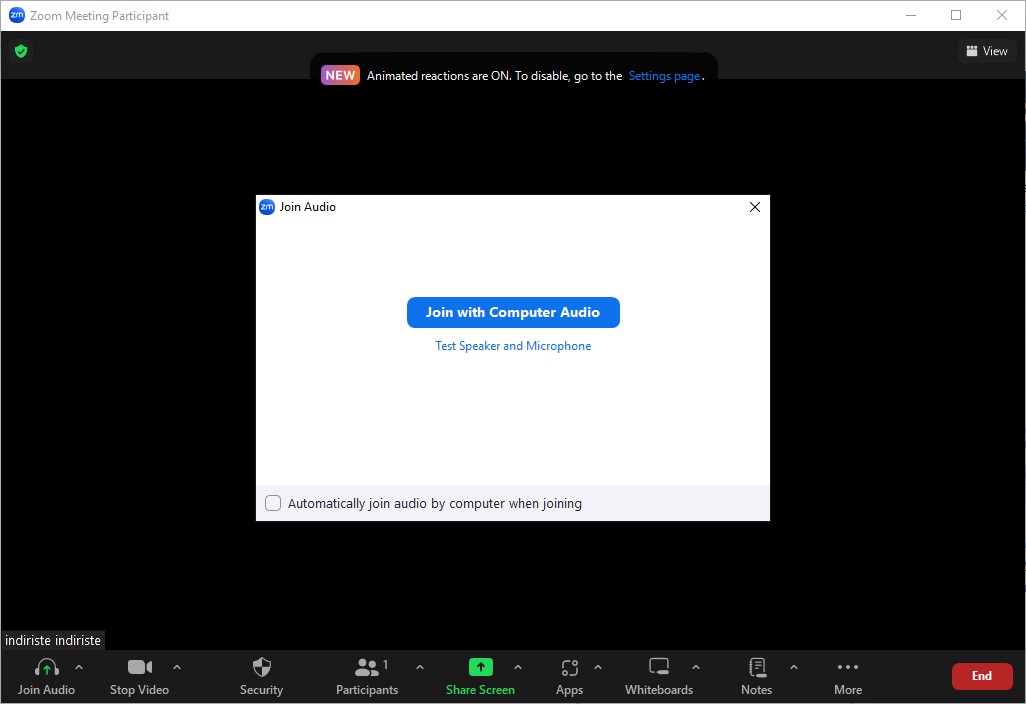Viewport: 1026px width, 704px height.
Task: Open the Participants panel
Action: pyautogui.click(x=366, y=677)
